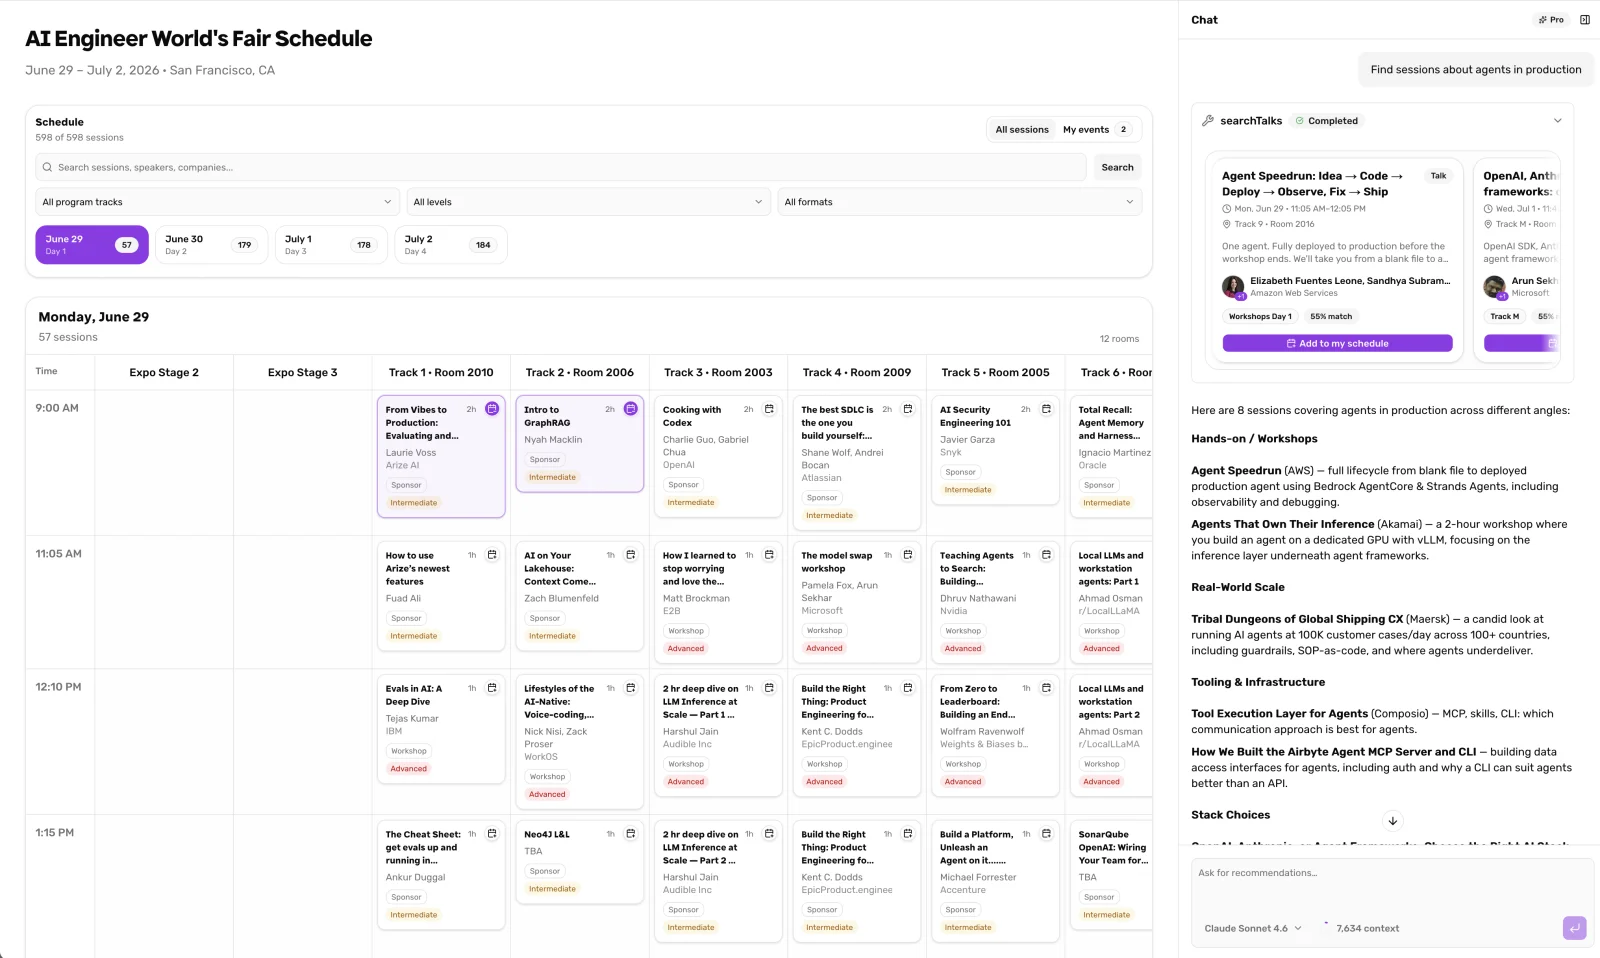Click the Track 5 Room 2005 column header
The width and height of the screenshot is (1600, 958).
(995, 373)
